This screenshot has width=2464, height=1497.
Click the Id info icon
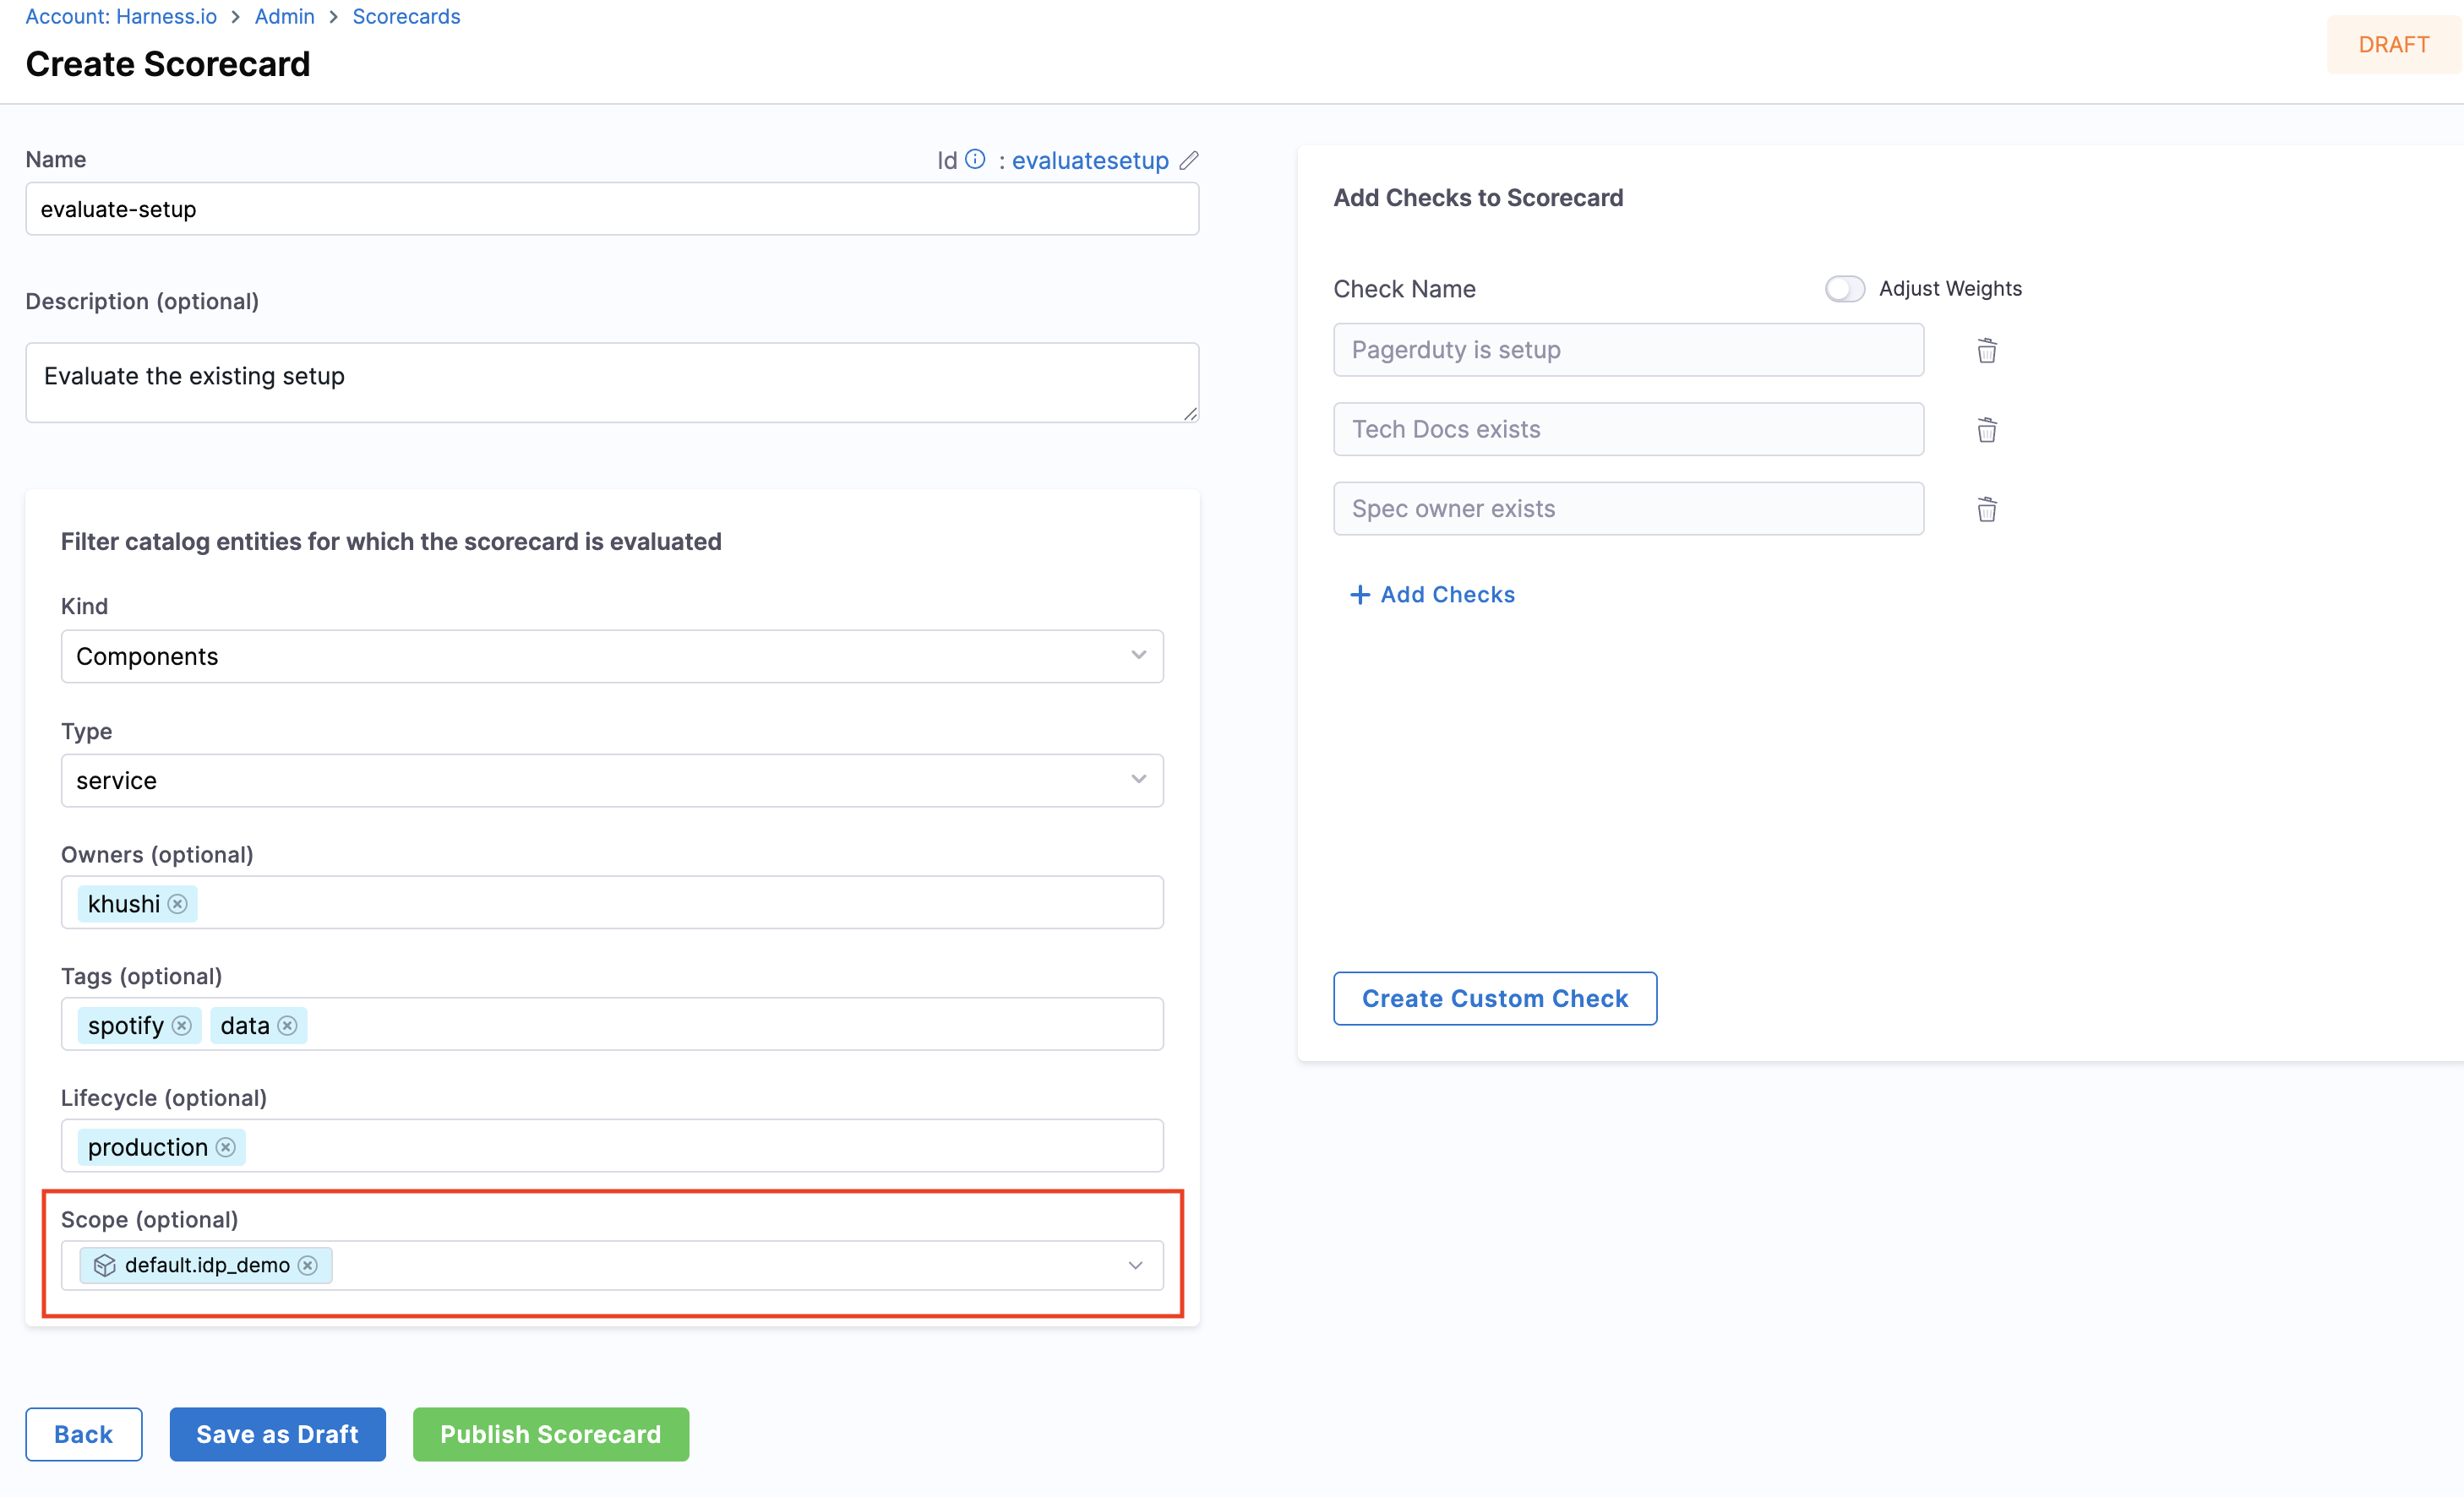click(x=975, y=160)
